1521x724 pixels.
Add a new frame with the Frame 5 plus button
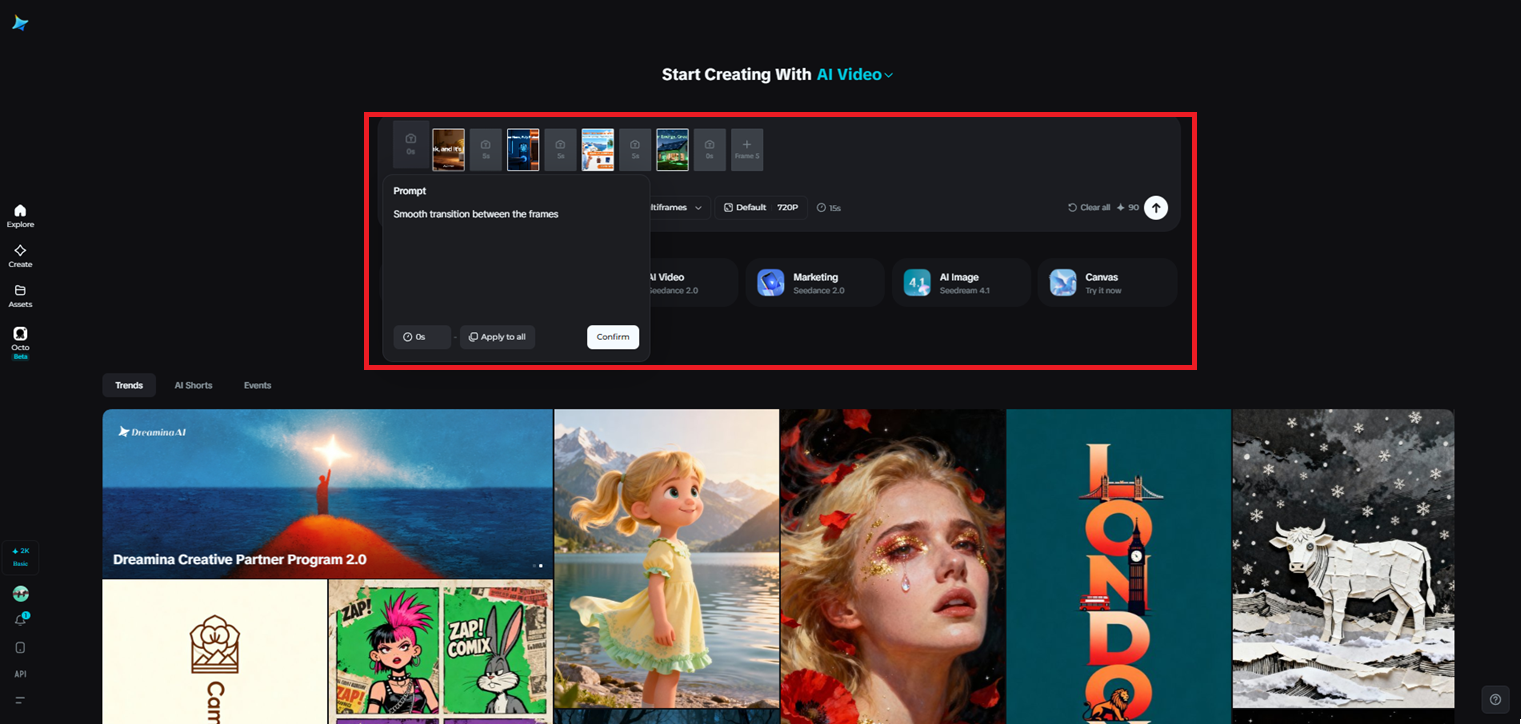[747, 150]
